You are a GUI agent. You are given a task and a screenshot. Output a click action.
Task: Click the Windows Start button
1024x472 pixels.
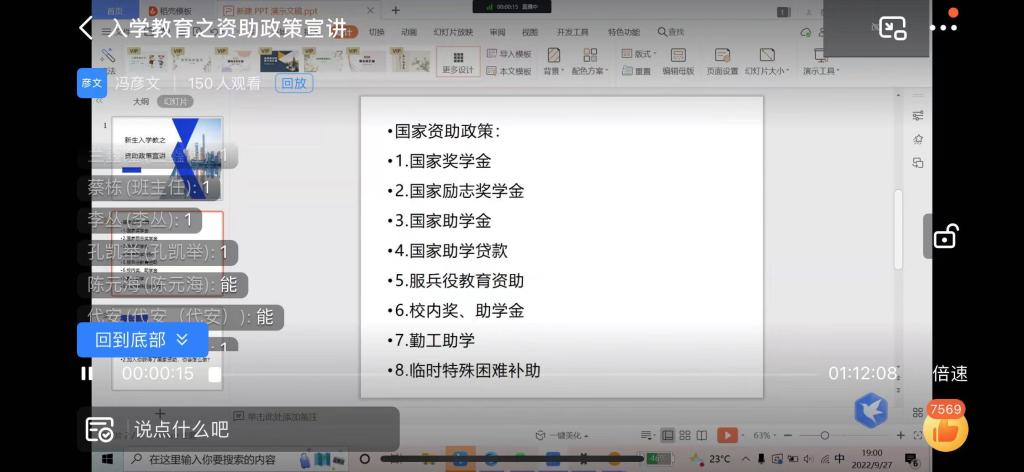[107, 459]
